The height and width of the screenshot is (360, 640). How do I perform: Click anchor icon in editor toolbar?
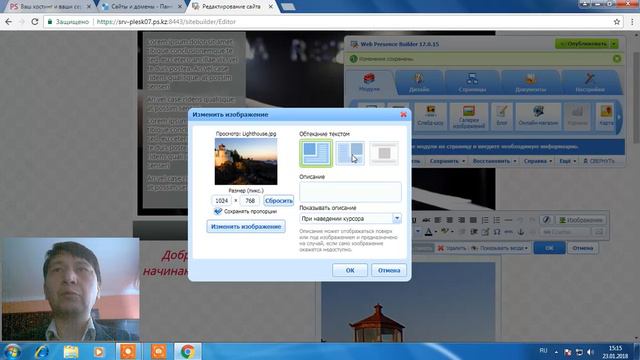tap(520, 232)
